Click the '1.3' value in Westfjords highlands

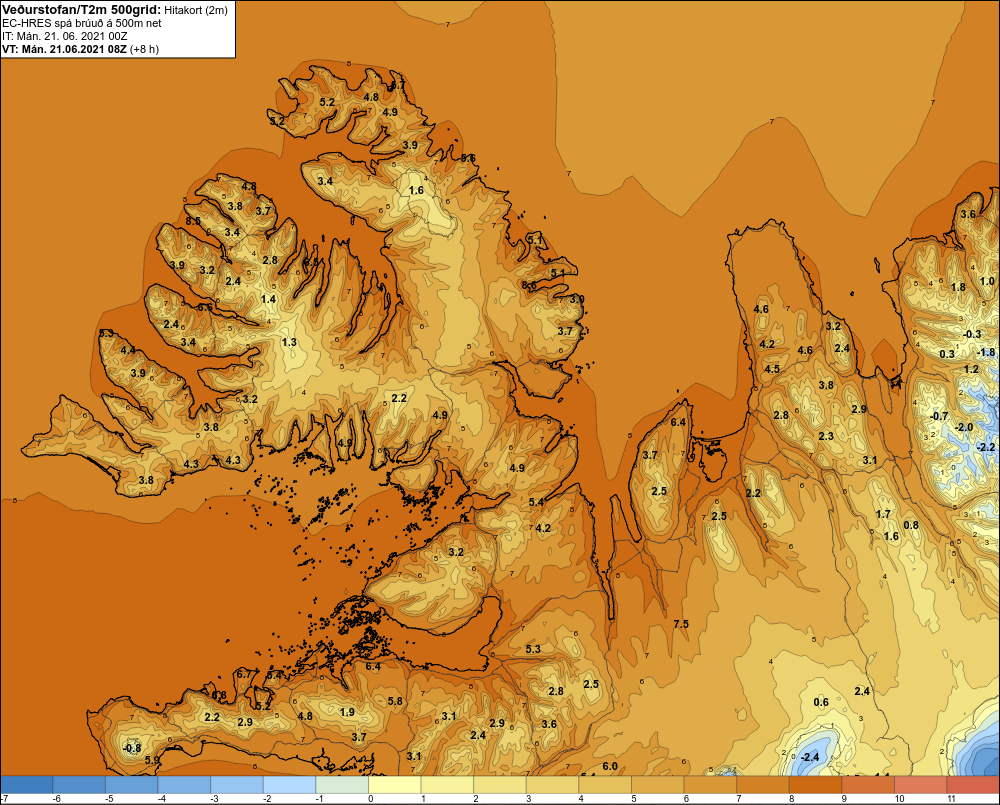coord(289,342)
